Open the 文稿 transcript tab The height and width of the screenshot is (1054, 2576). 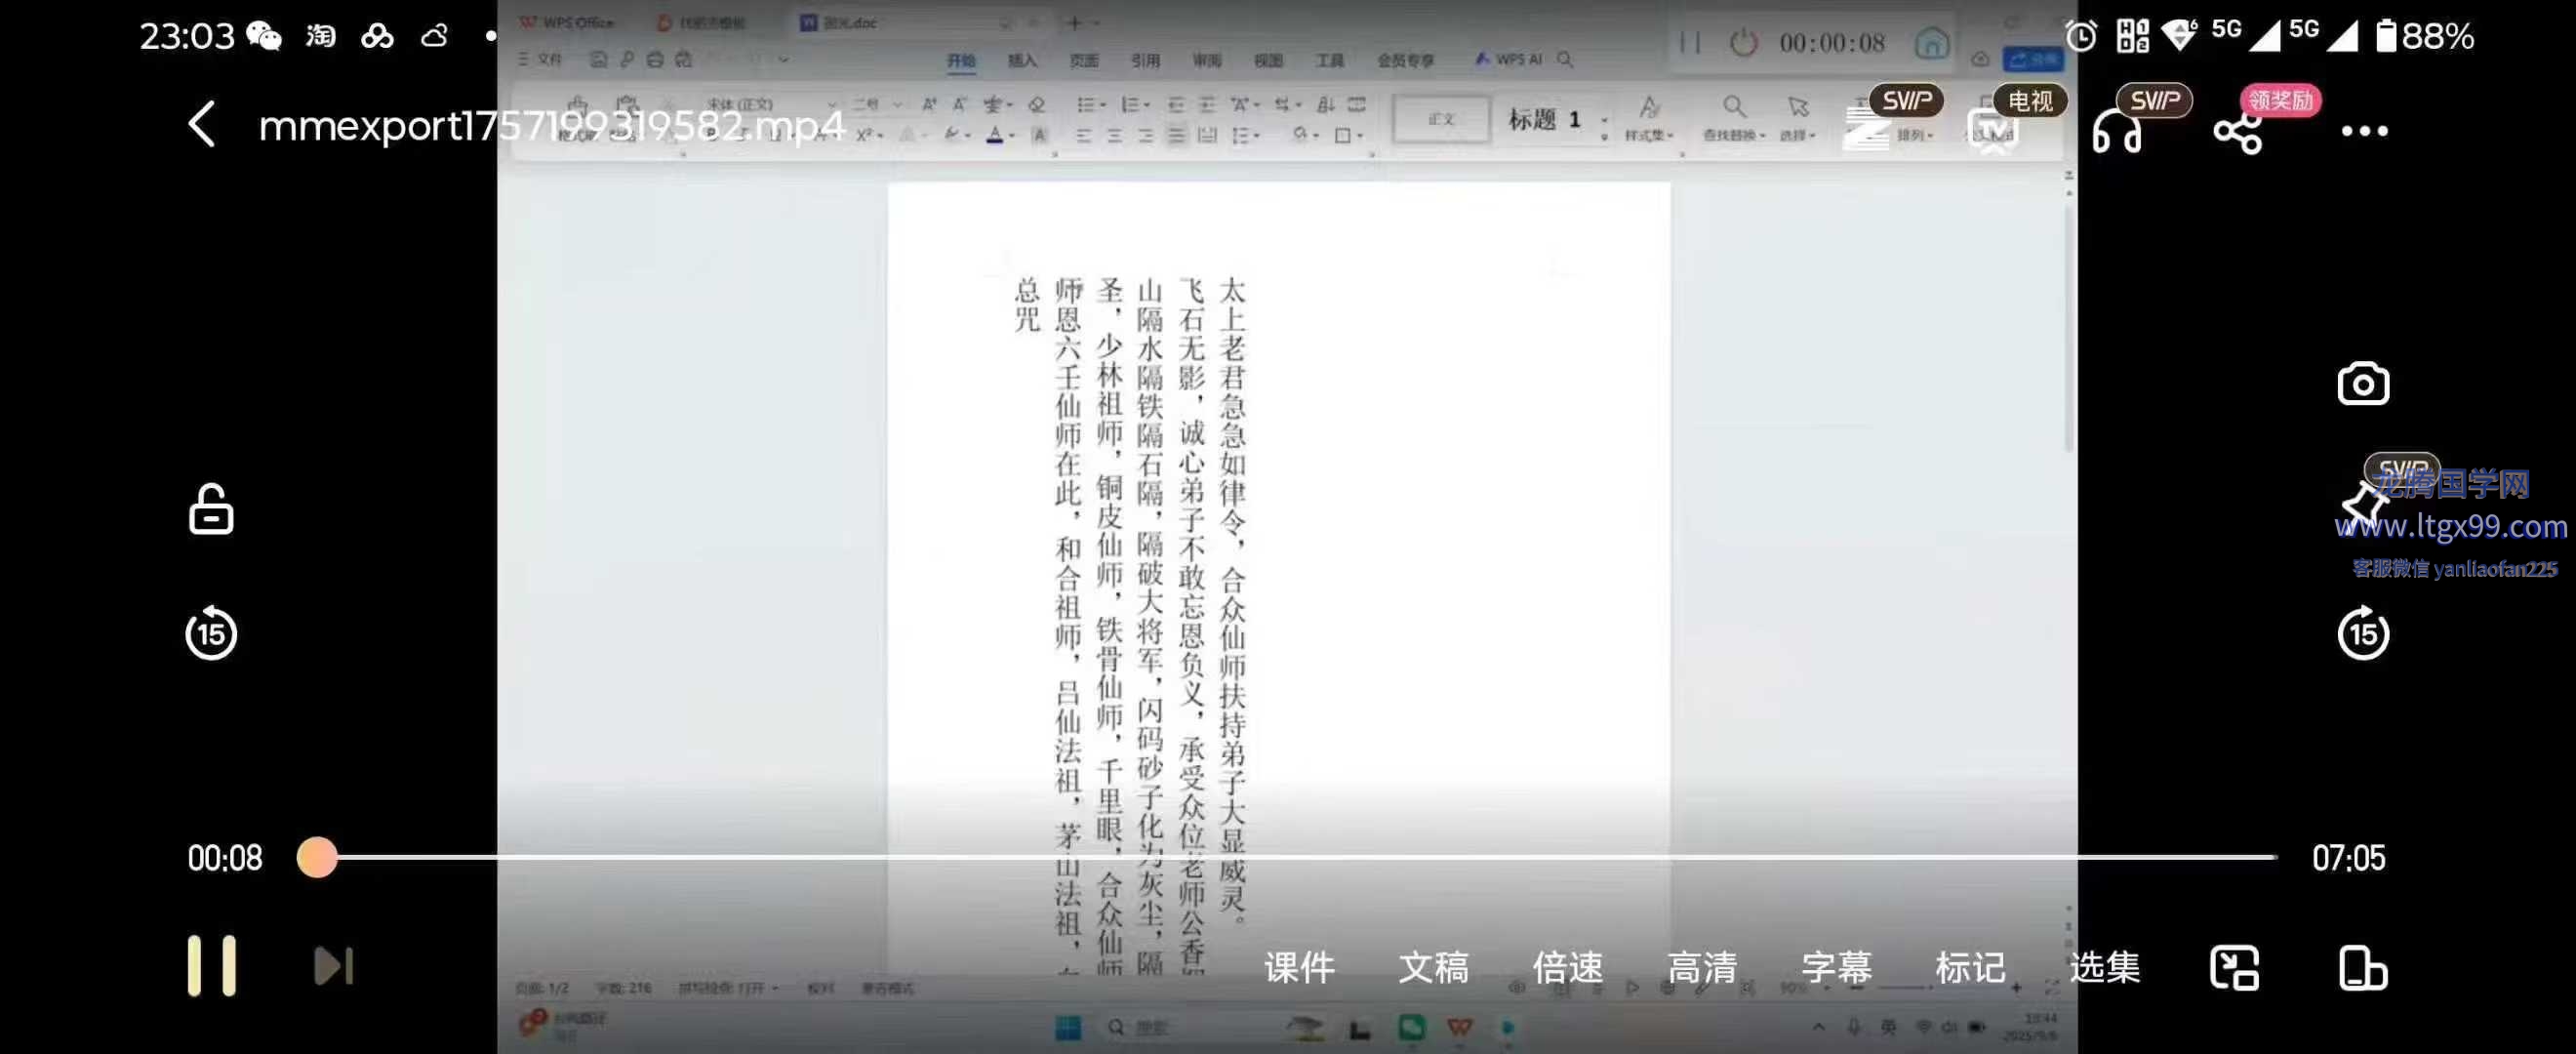point(1433,967)
